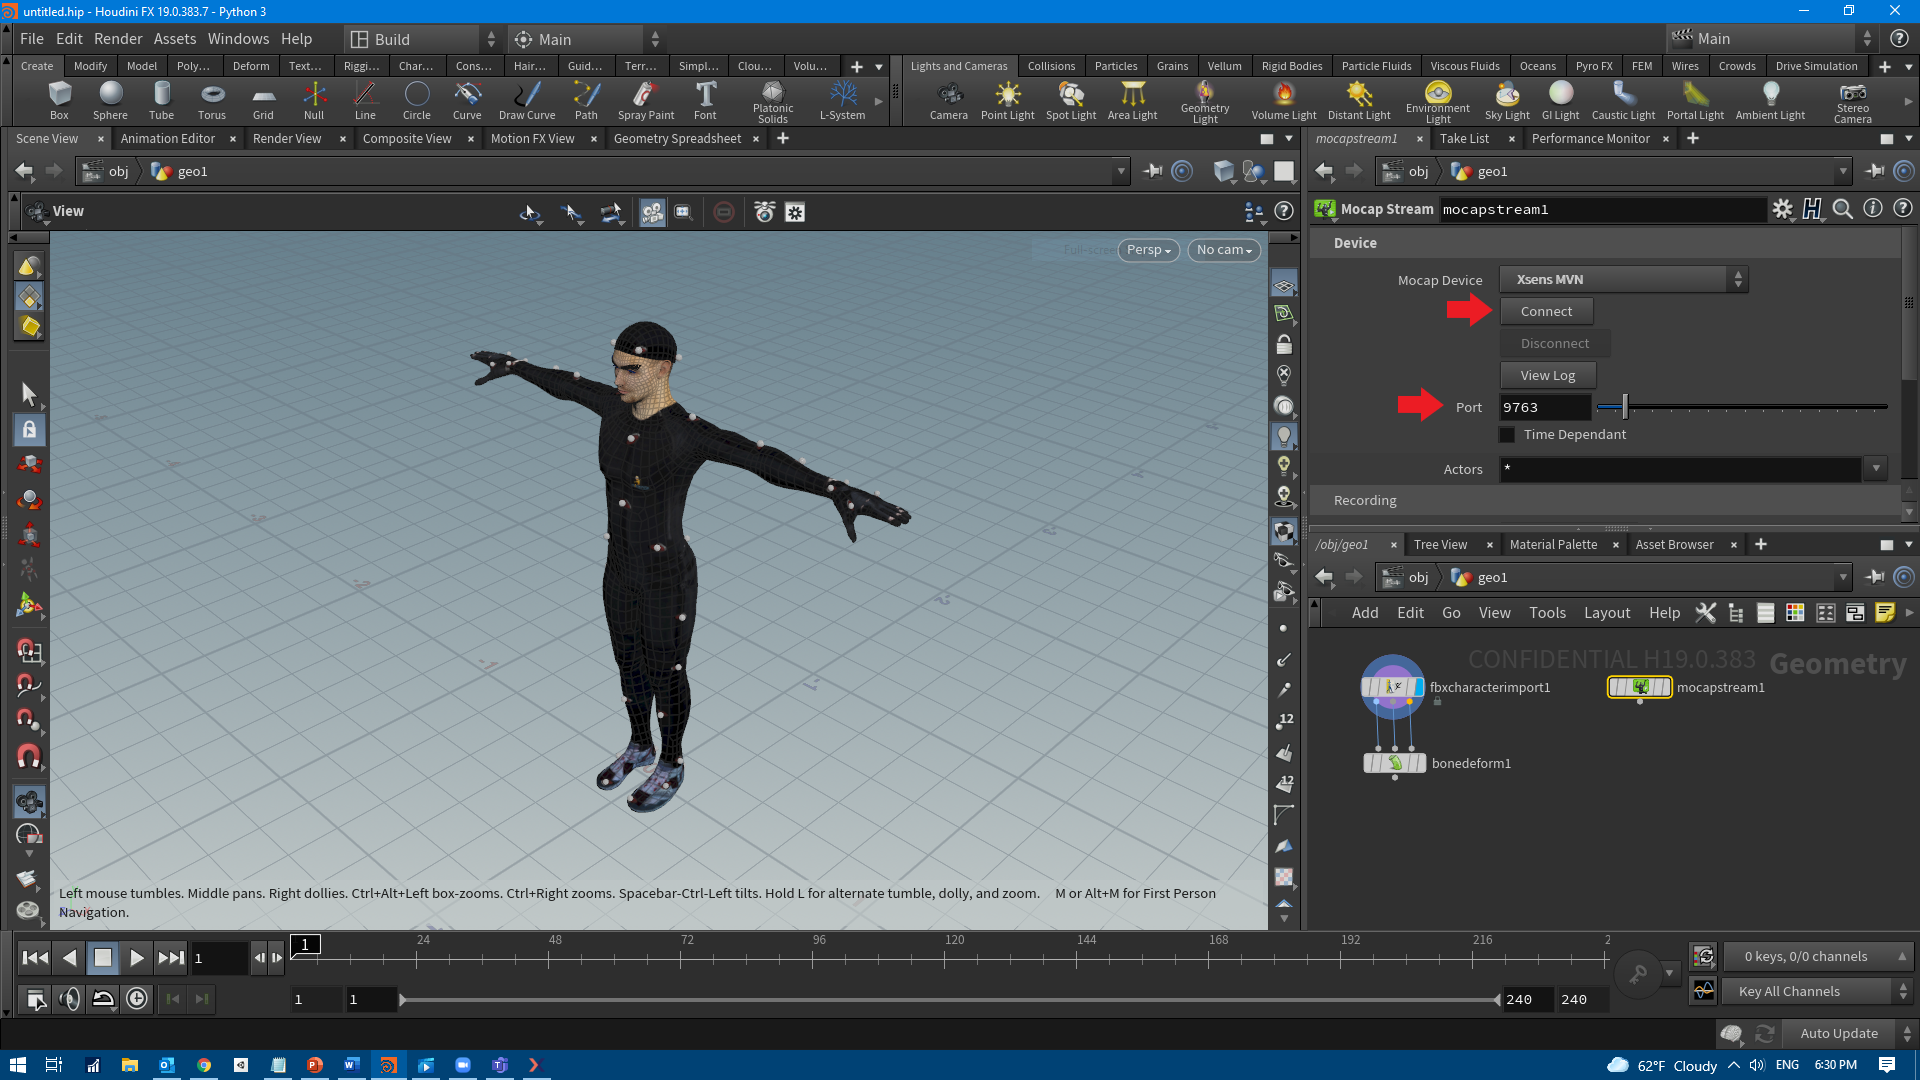Viewport: 1920px width, 1080px height.
Task: Expand the Actors dropdown arrow
Action: pyautogui.click(x=1875, y=469)
